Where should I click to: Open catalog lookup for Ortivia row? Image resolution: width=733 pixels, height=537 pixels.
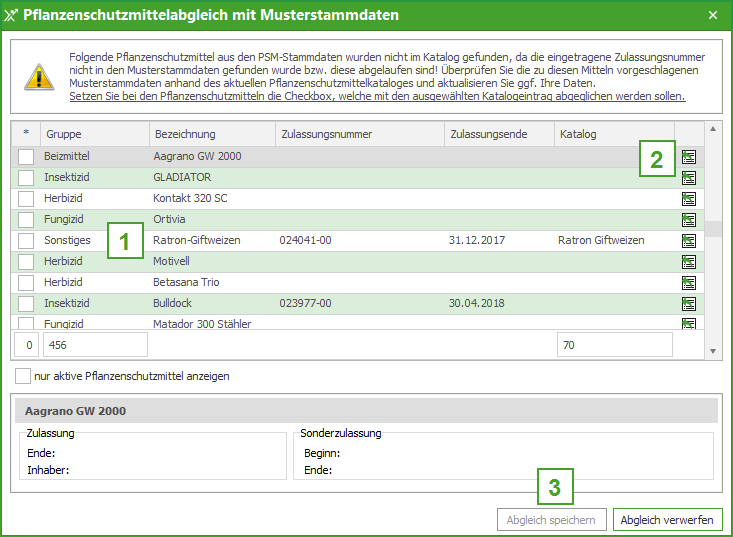click(x=689, y=220)
